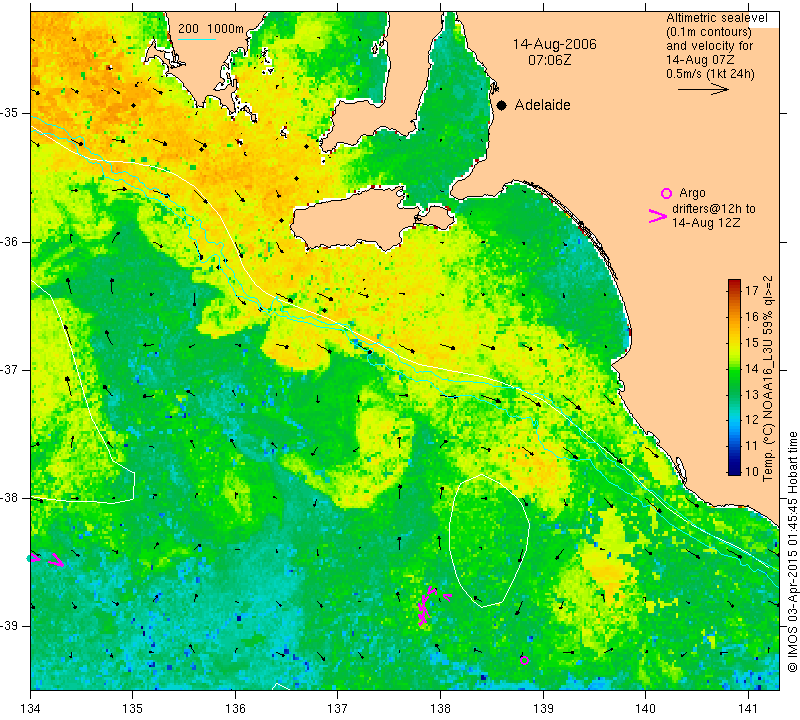
Task: Click the 0.5m/s velocity scale arrow
Action: coord(703,89)
